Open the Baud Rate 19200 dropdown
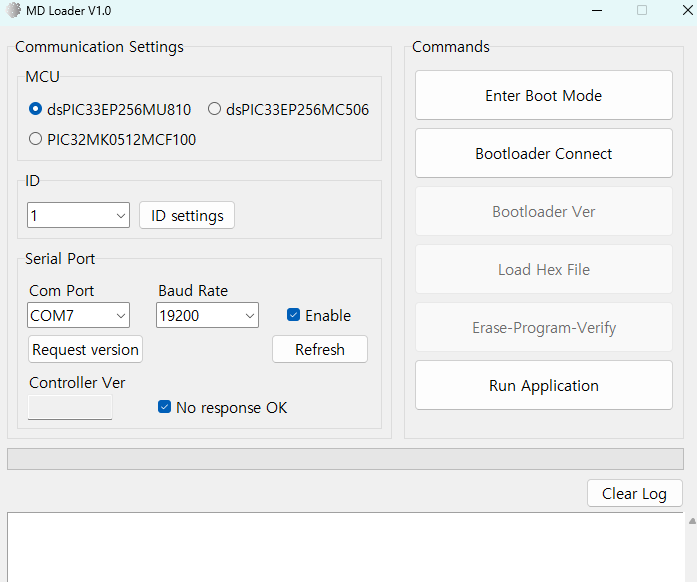Screen dimensions: 697x582 (207, 315)
